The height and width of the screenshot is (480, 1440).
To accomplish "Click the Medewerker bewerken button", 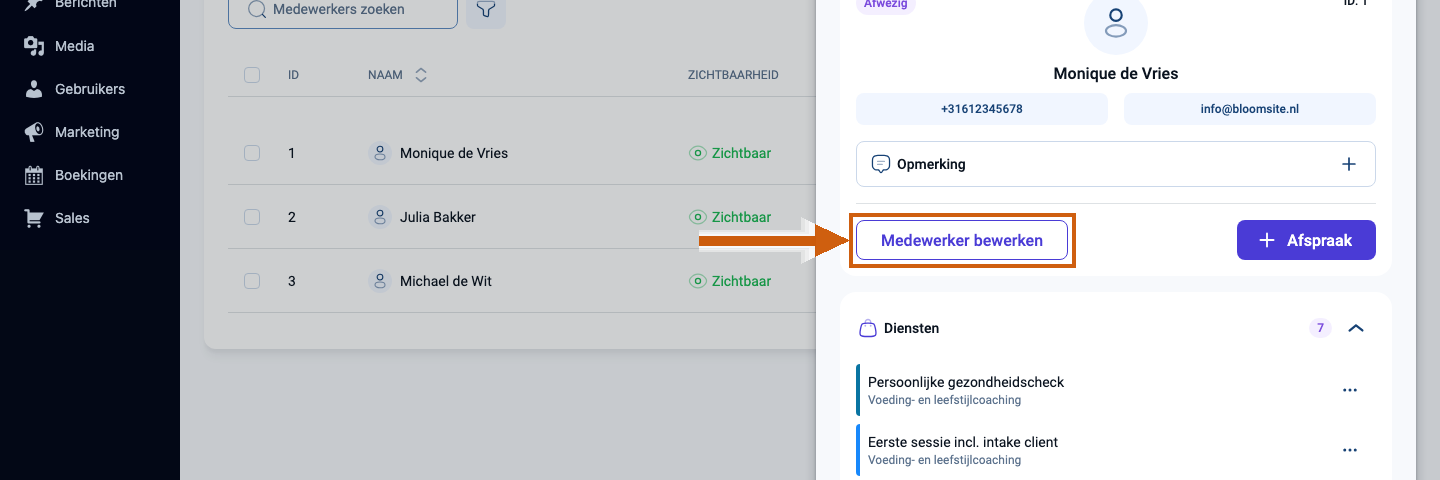I will pyautogui.click(x=962, y=240).
